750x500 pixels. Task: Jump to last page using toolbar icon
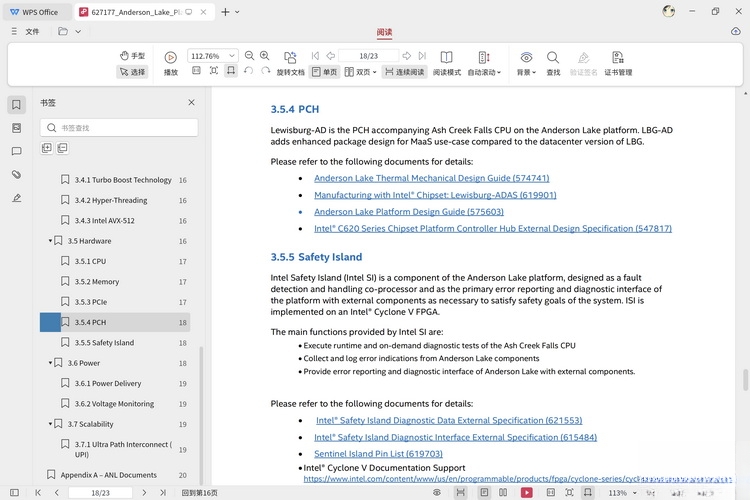coord(422,56)
